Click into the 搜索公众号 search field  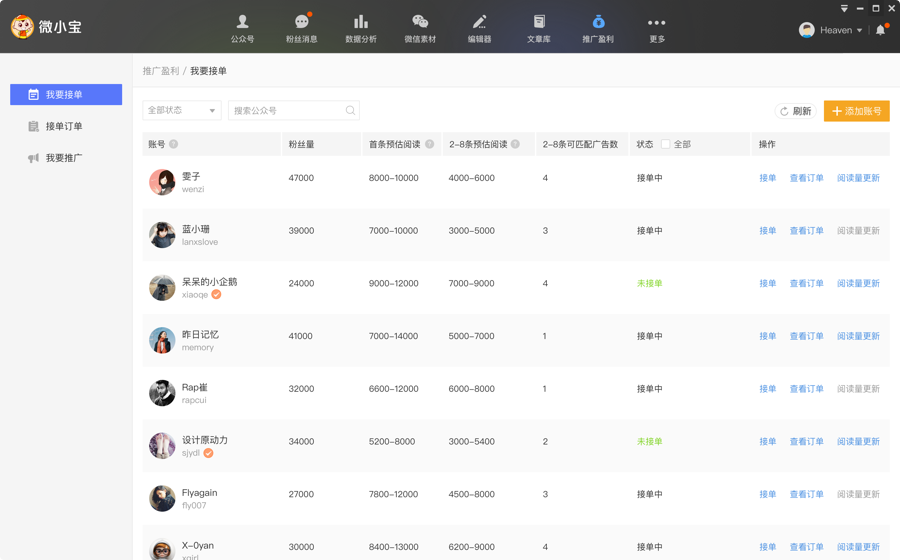click(x=287, y=111)
